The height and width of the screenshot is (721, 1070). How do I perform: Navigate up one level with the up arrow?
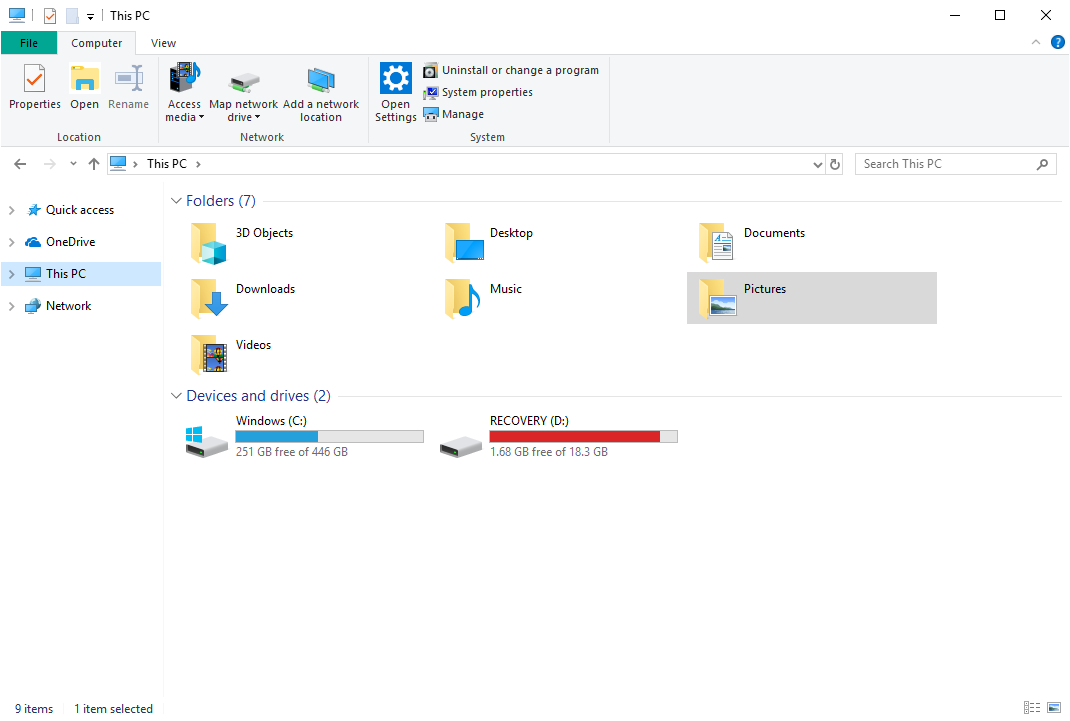[93, 163]
